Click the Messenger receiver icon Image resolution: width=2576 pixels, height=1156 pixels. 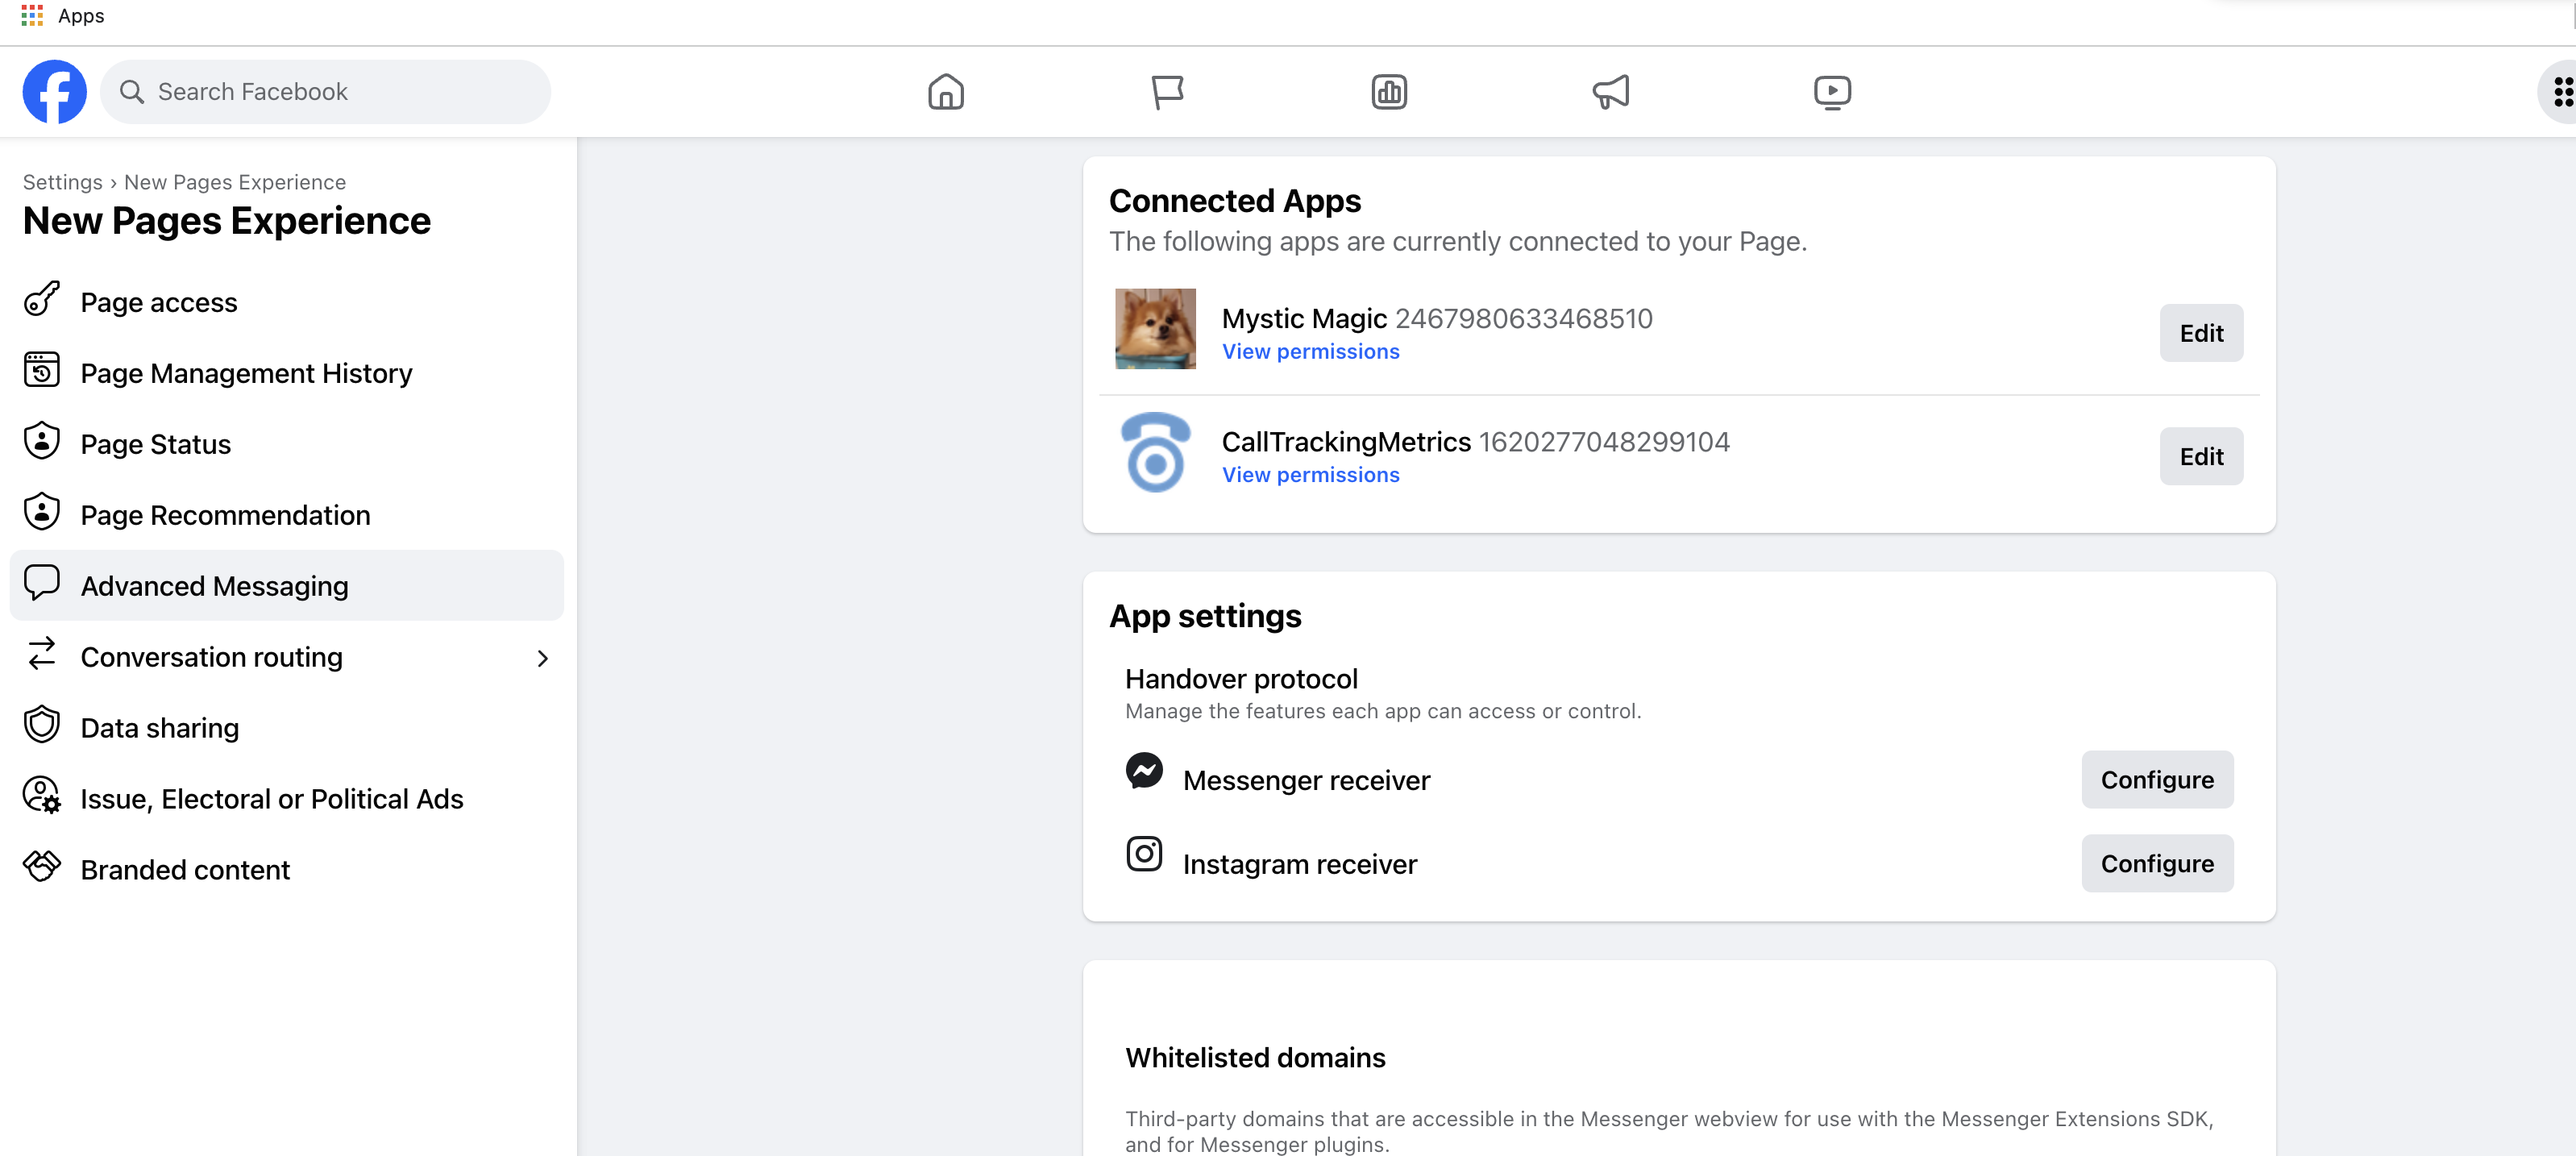click(1144, 771)
